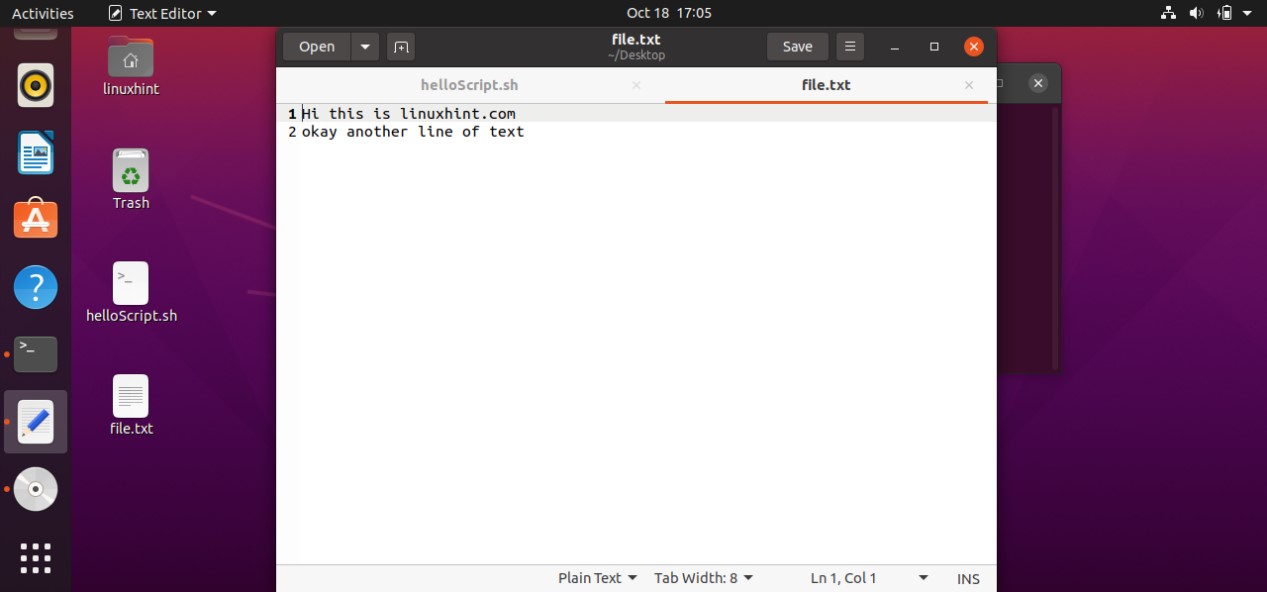
Task: Save file.txt using the Save button
Action: point(797,47)
